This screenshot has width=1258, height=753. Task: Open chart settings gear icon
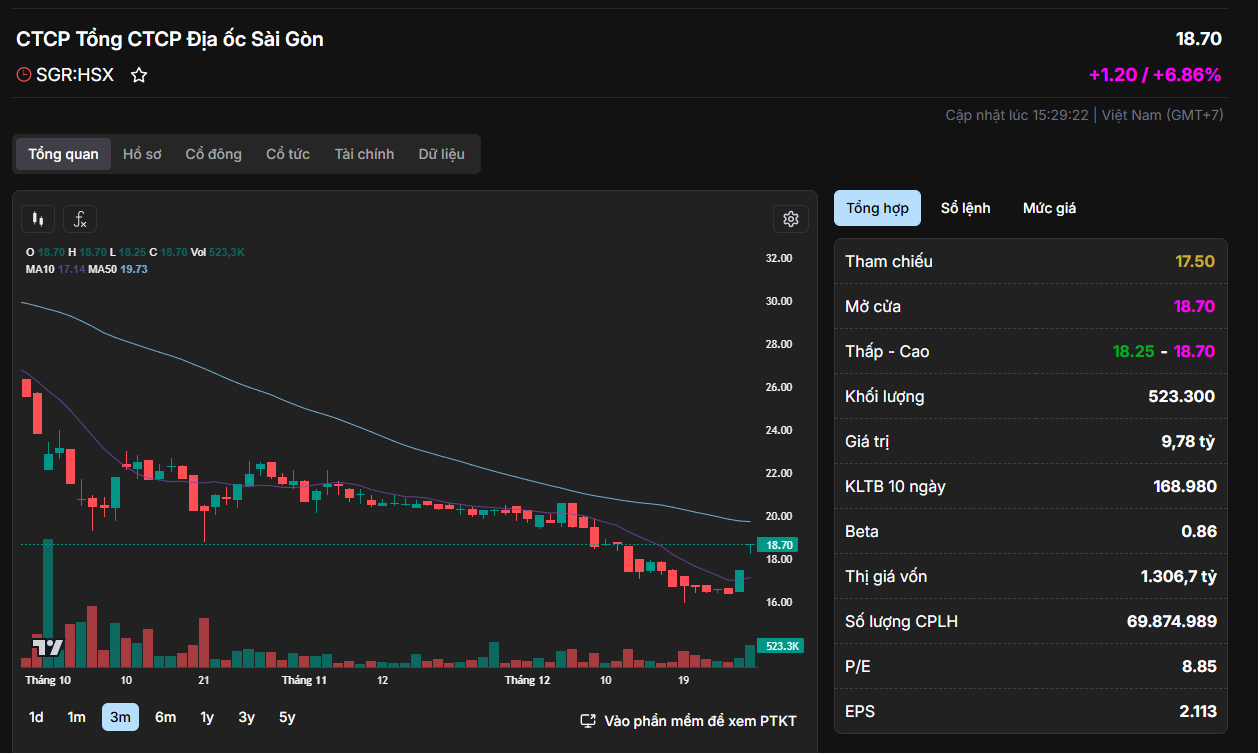click(790, 219)
